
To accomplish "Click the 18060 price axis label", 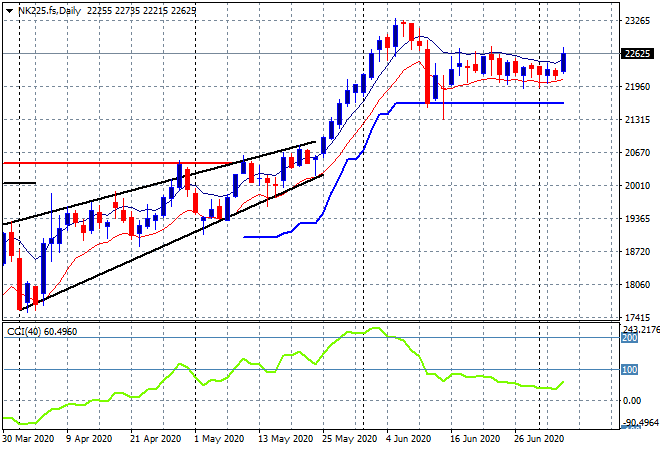I will 637,285.
